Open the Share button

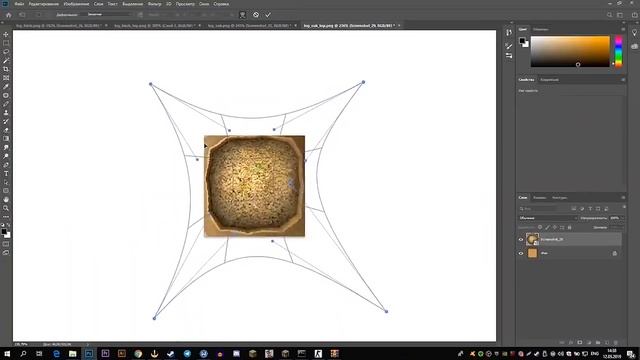click(634, 15)
